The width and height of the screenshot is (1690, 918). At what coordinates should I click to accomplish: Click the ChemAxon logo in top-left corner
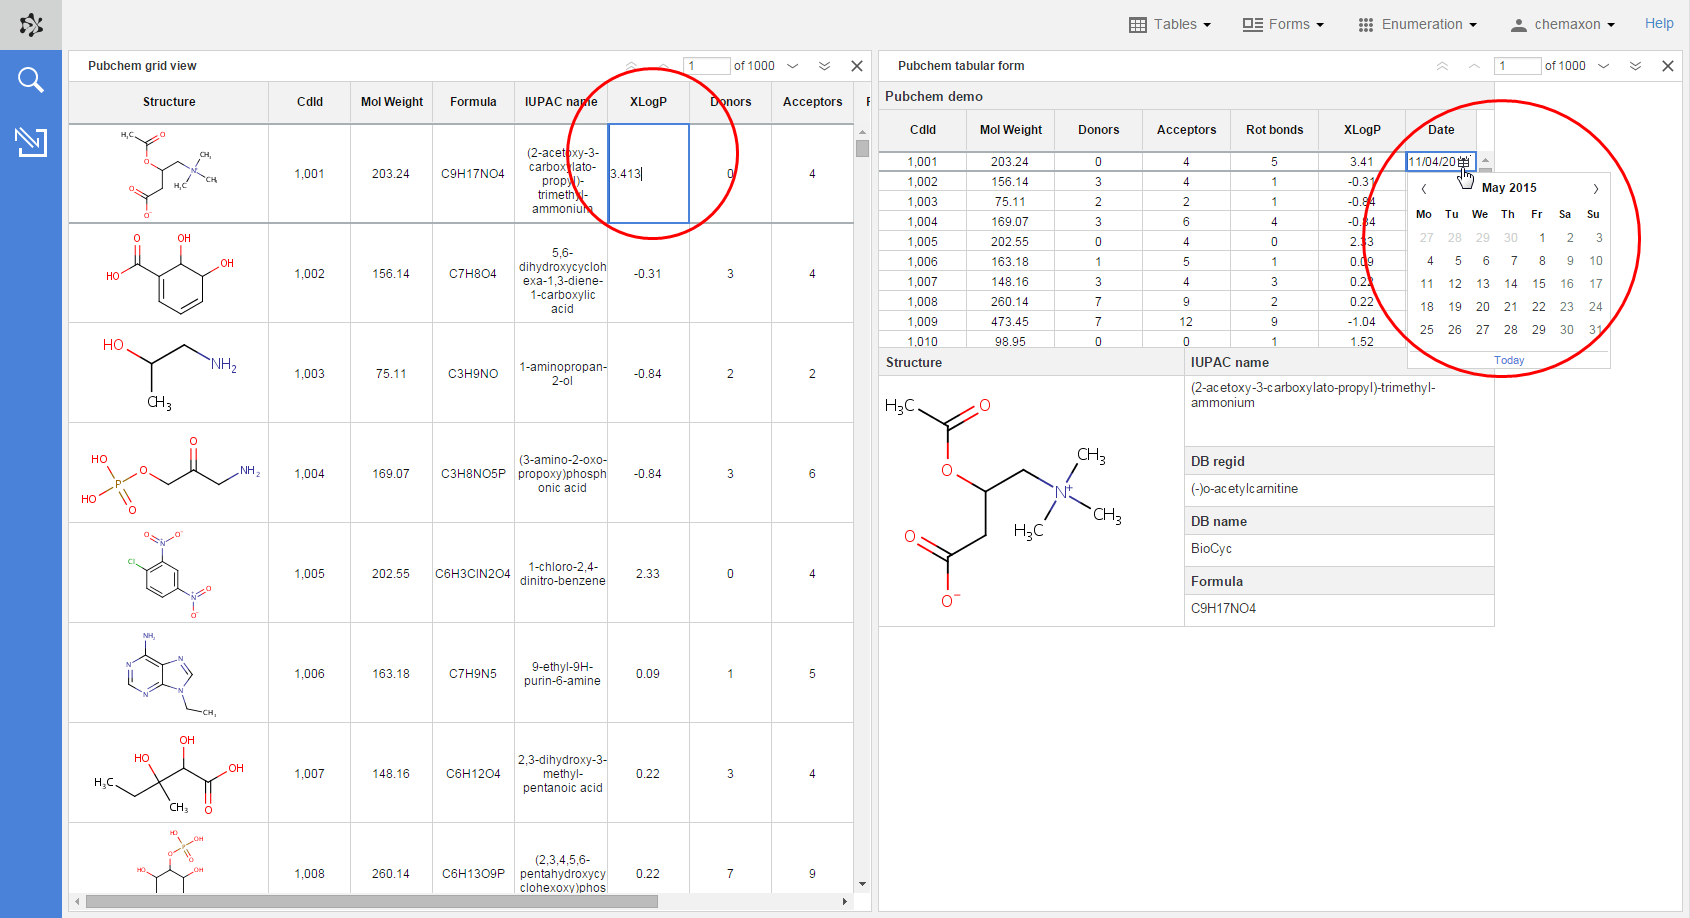click(31, 25)
